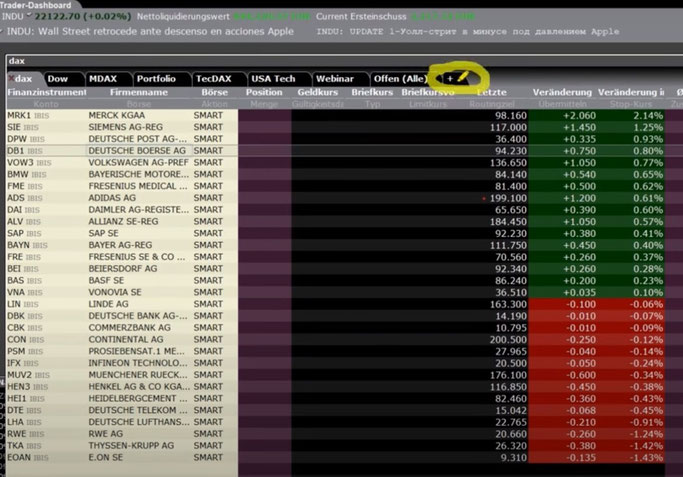Select the EOAN IBIS ticker

[x=27, y=457]
